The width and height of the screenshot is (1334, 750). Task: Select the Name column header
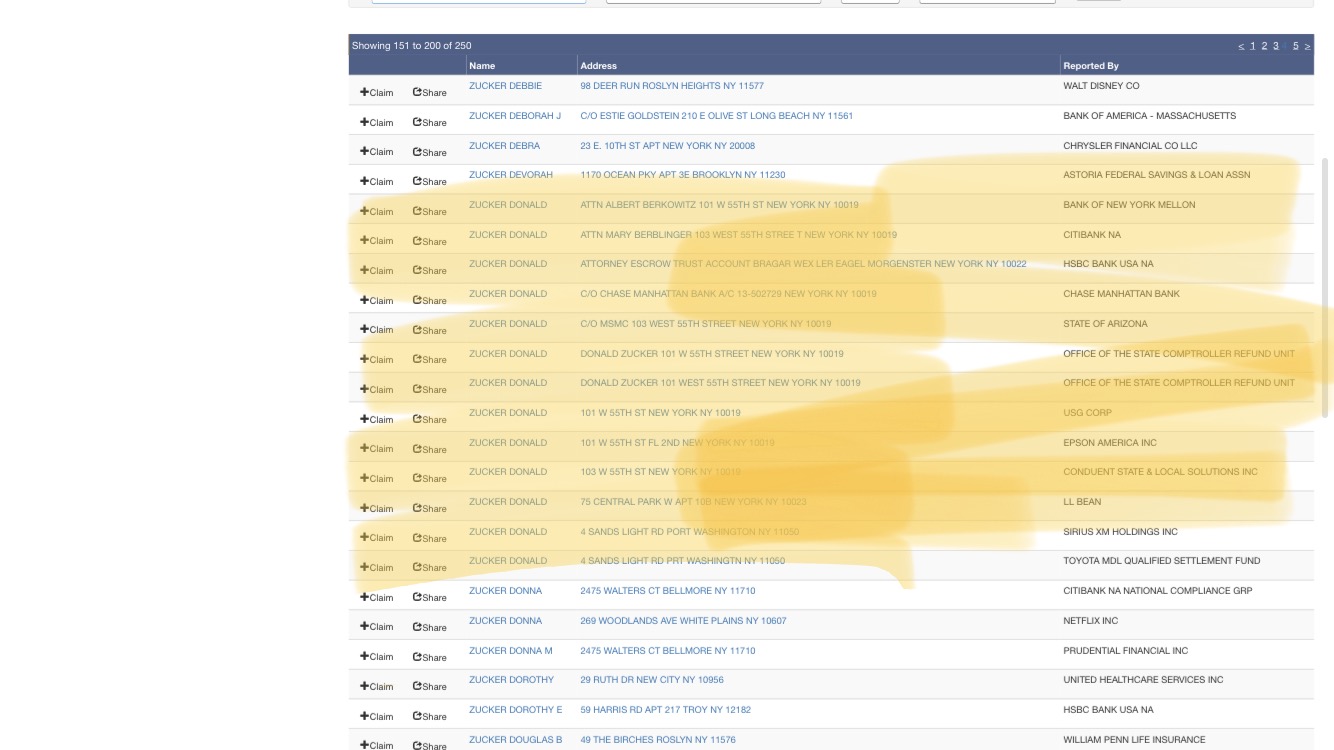pyautogui.click(x=482, y=66)
